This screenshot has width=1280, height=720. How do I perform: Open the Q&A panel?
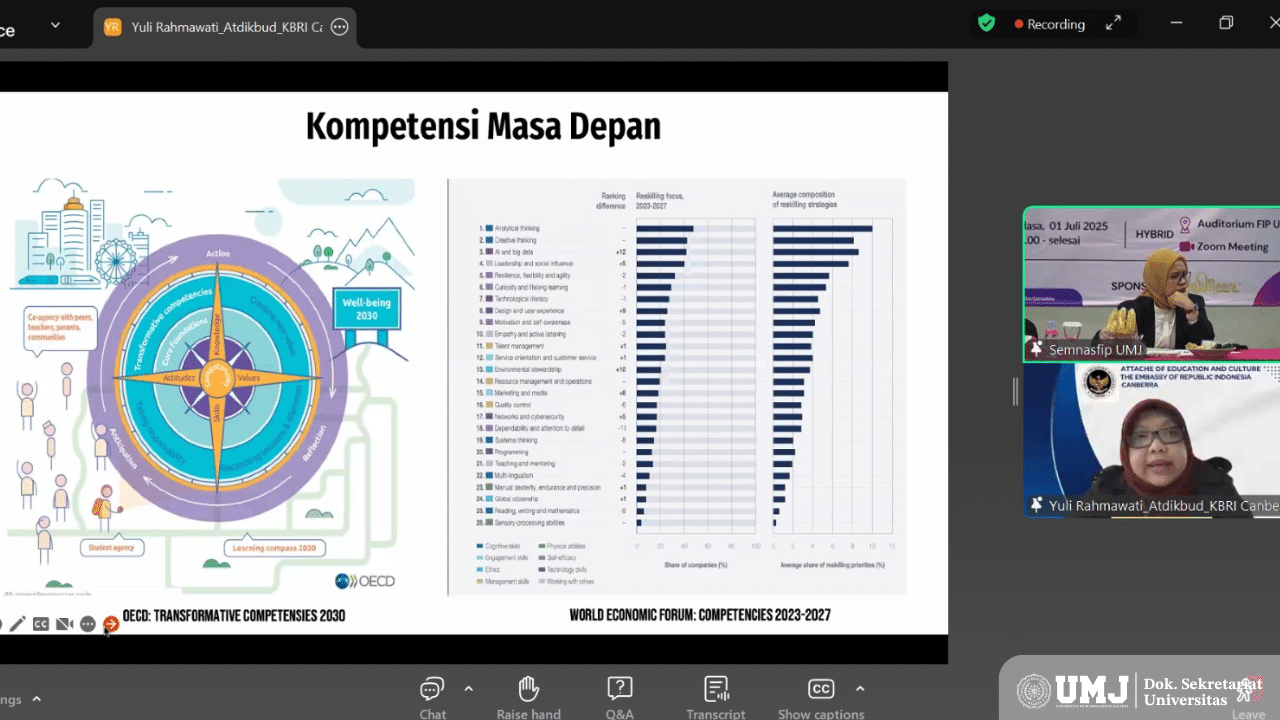coord(619,697)
